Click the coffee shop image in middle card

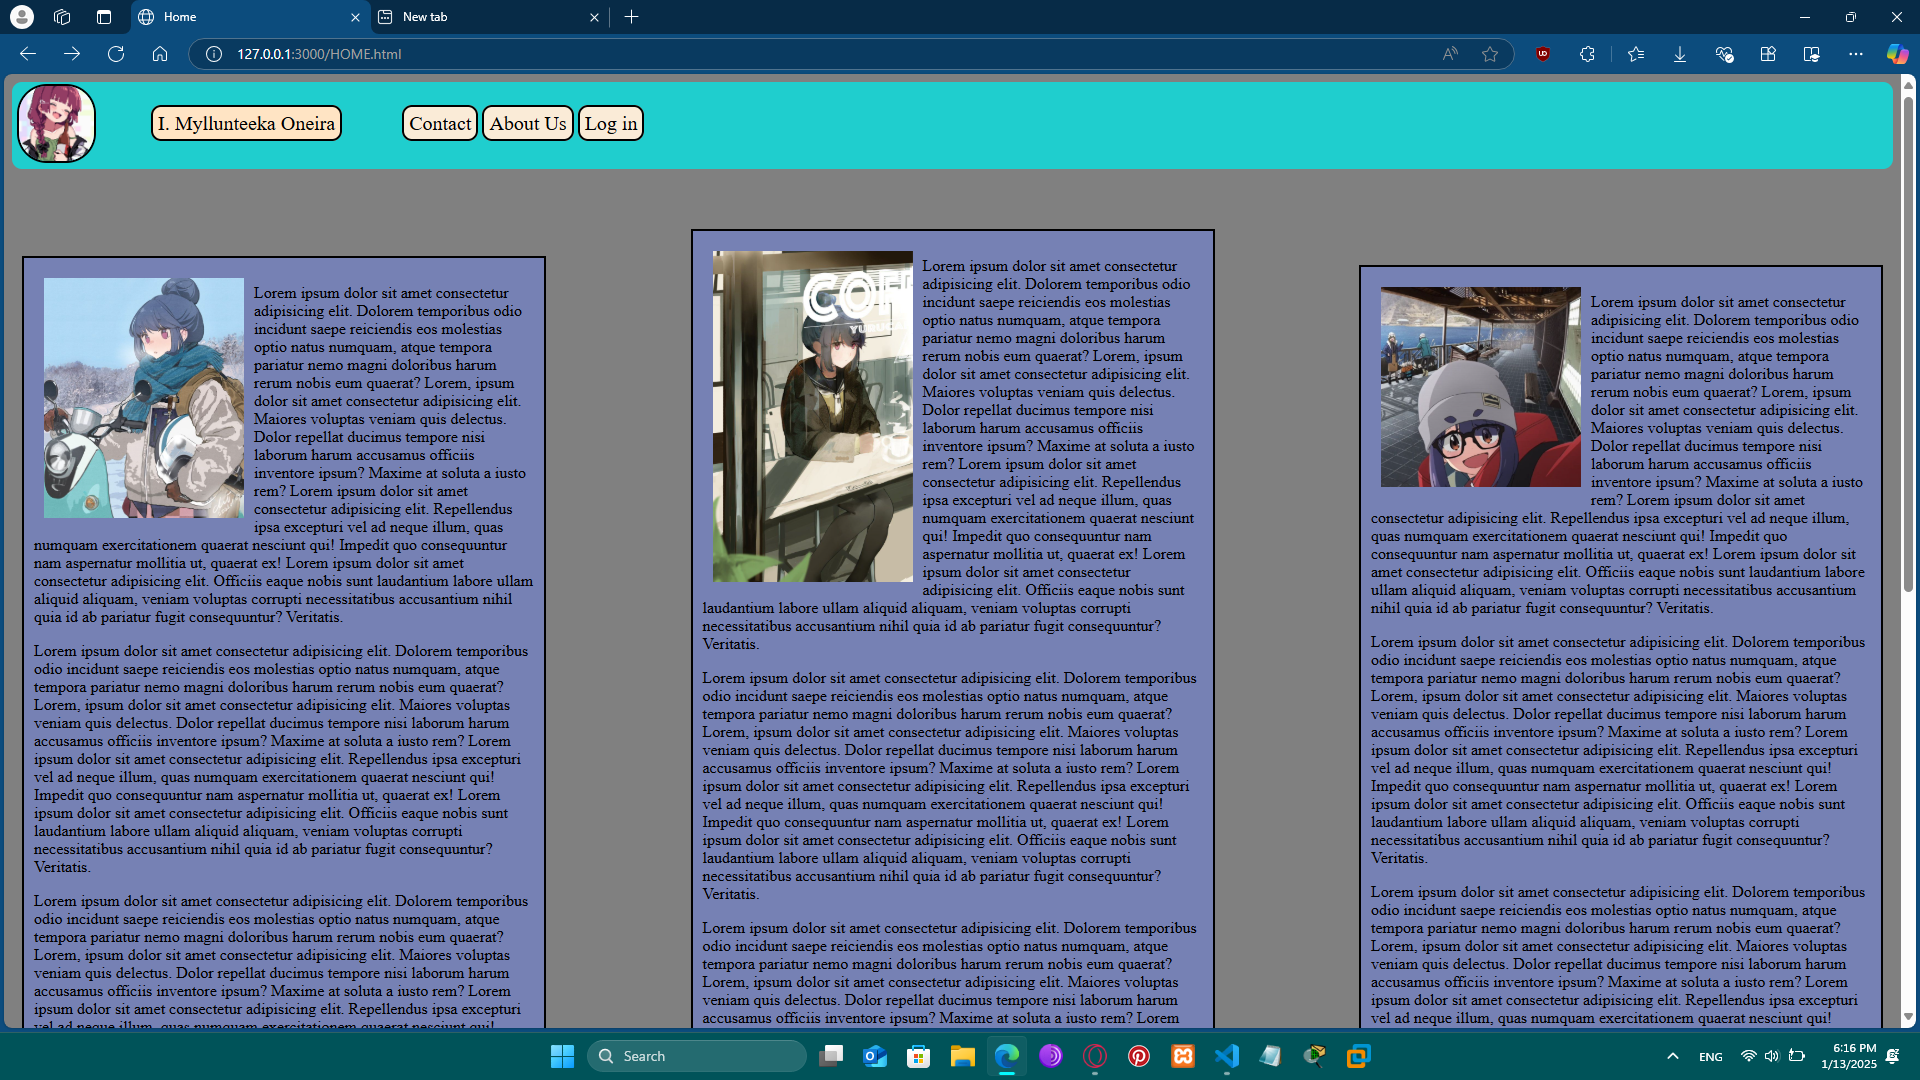pyautogui.click(x=813, y=416)
